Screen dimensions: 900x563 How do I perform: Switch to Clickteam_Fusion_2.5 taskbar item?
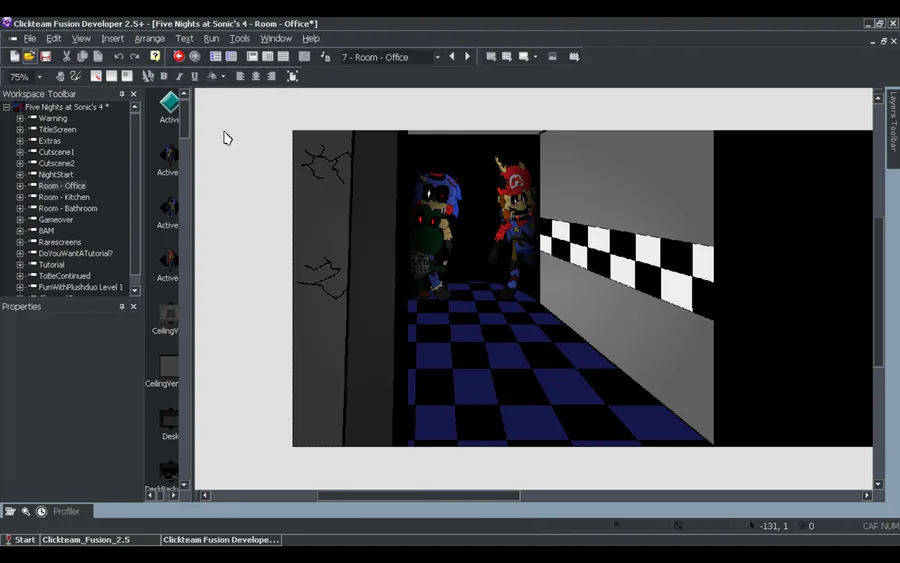[x=100, y=539]
